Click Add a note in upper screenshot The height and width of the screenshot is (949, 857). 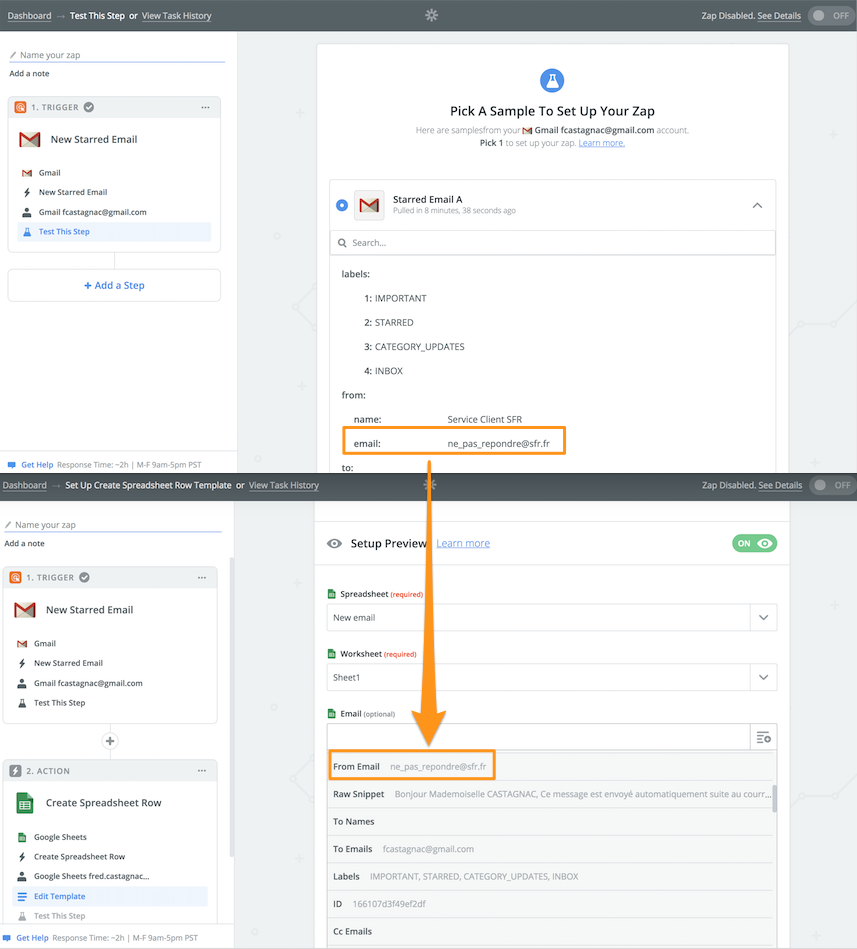click(x=29, y=73)
